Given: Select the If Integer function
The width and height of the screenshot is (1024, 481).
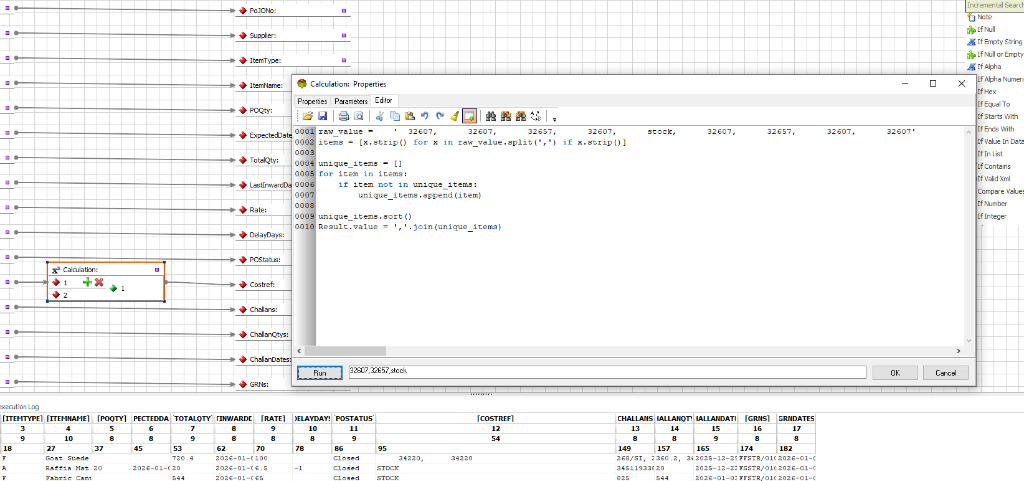Looking at the screenshot, I should (991, 216).
